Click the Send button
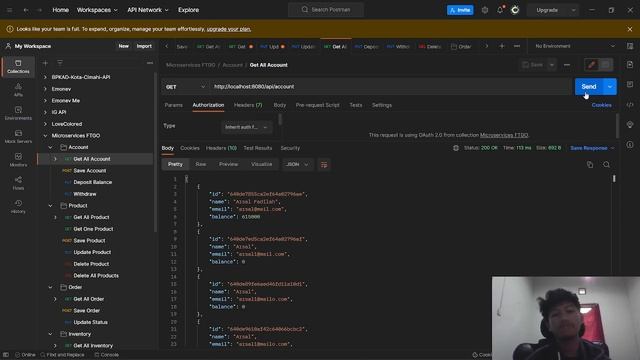Image resolution: width=640 pixels, height=360 pixels. pos(589,87)
